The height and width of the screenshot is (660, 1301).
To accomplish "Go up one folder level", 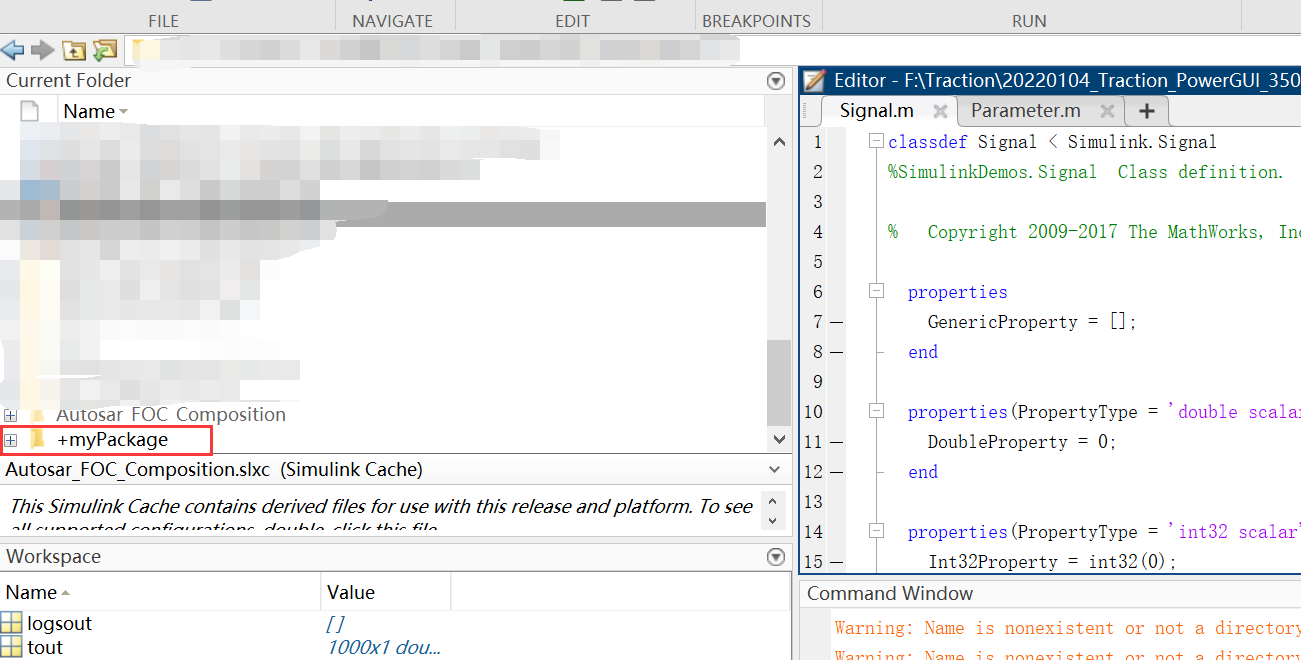I will [73, 50].
